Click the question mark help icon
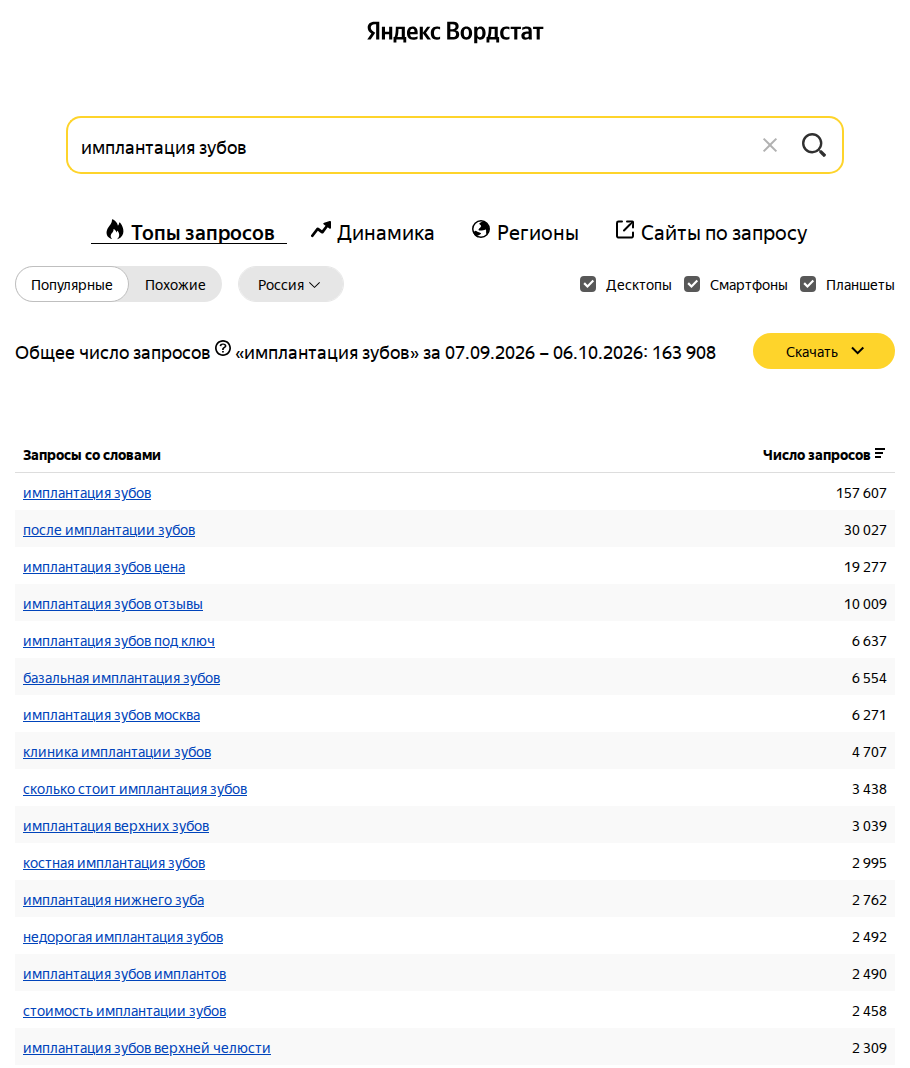This screenshot has width=910, height=1068. point(223,348)
